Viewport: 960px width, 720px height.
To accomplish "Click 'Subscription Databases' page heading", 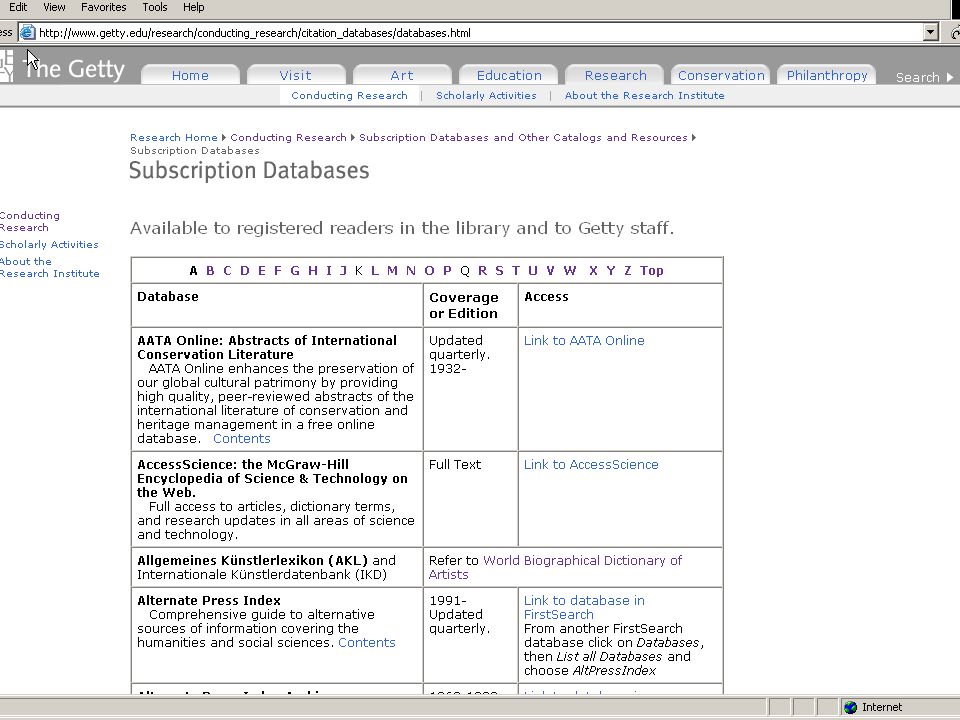I will (249, 170).
